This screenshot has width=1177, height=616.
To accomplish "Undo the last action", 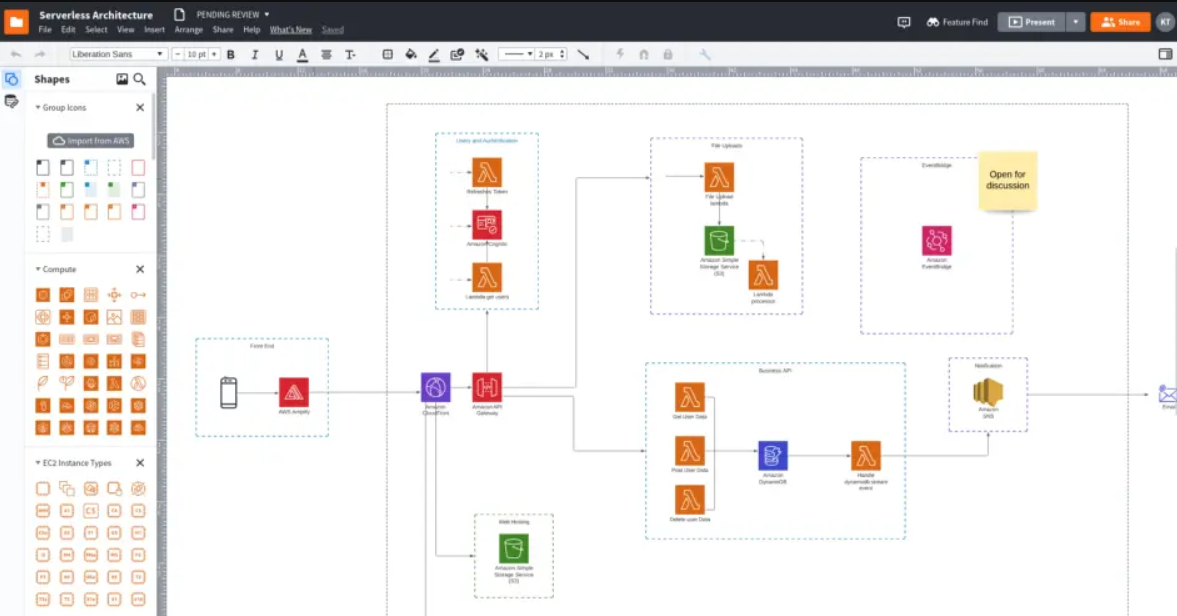I will tap(16, 54).
